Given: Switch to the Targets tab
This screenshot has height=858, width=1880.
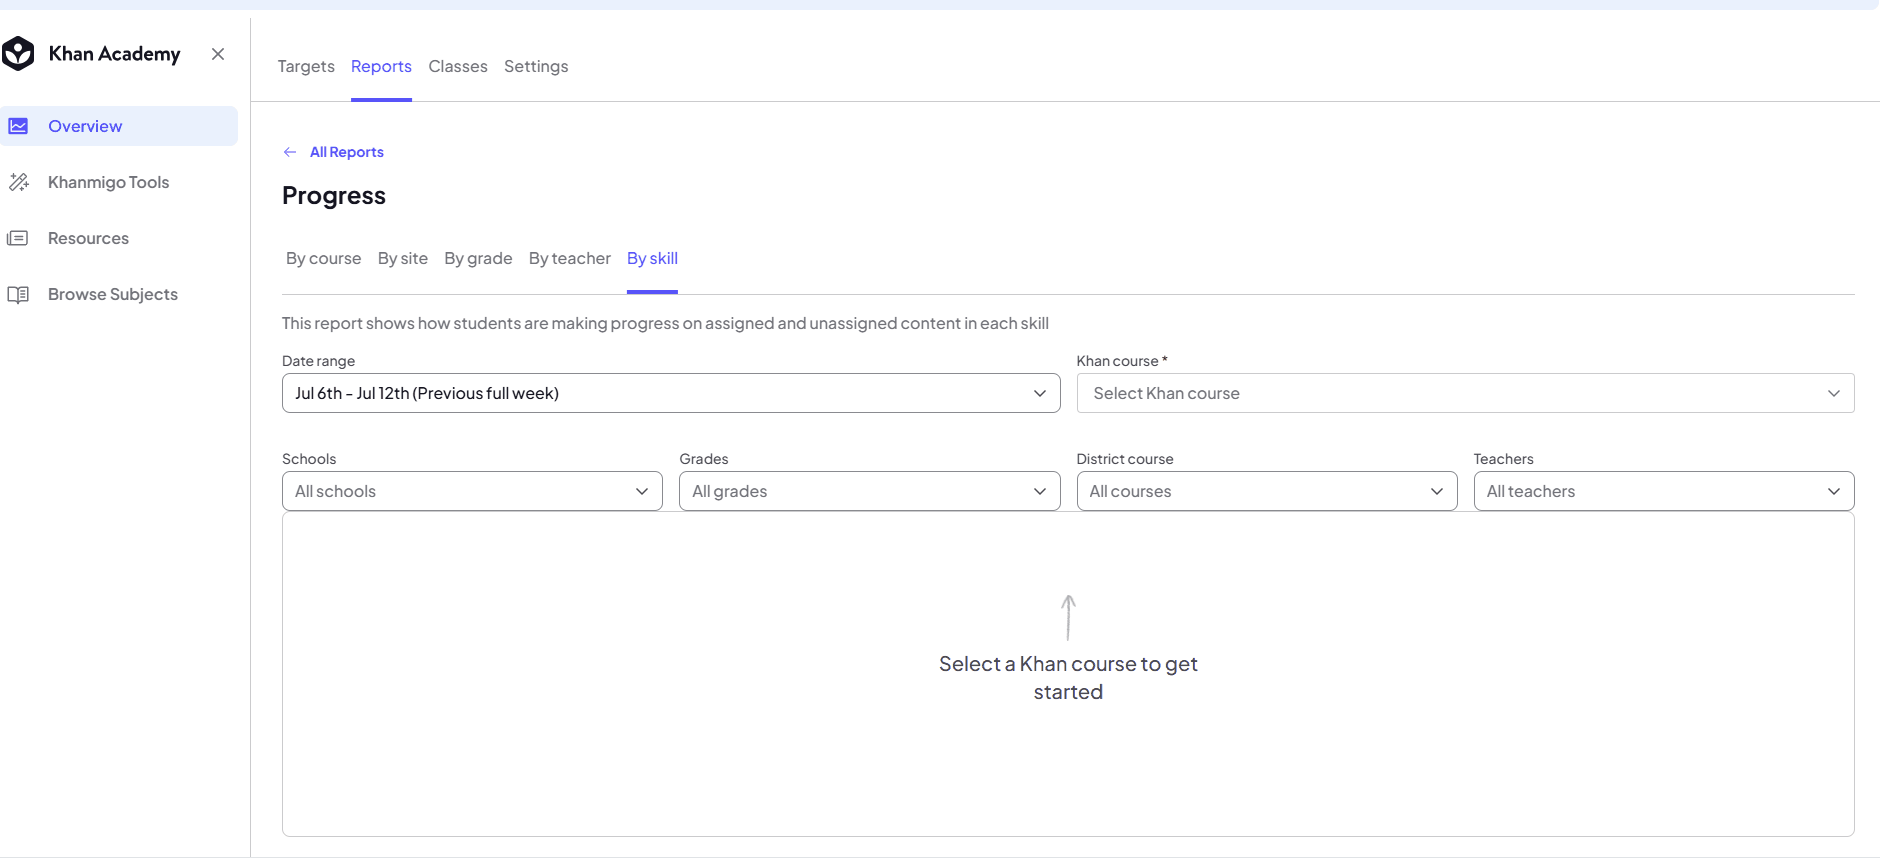Looking at the screenshot, I should pyautogui.click(x=306, y=66).
